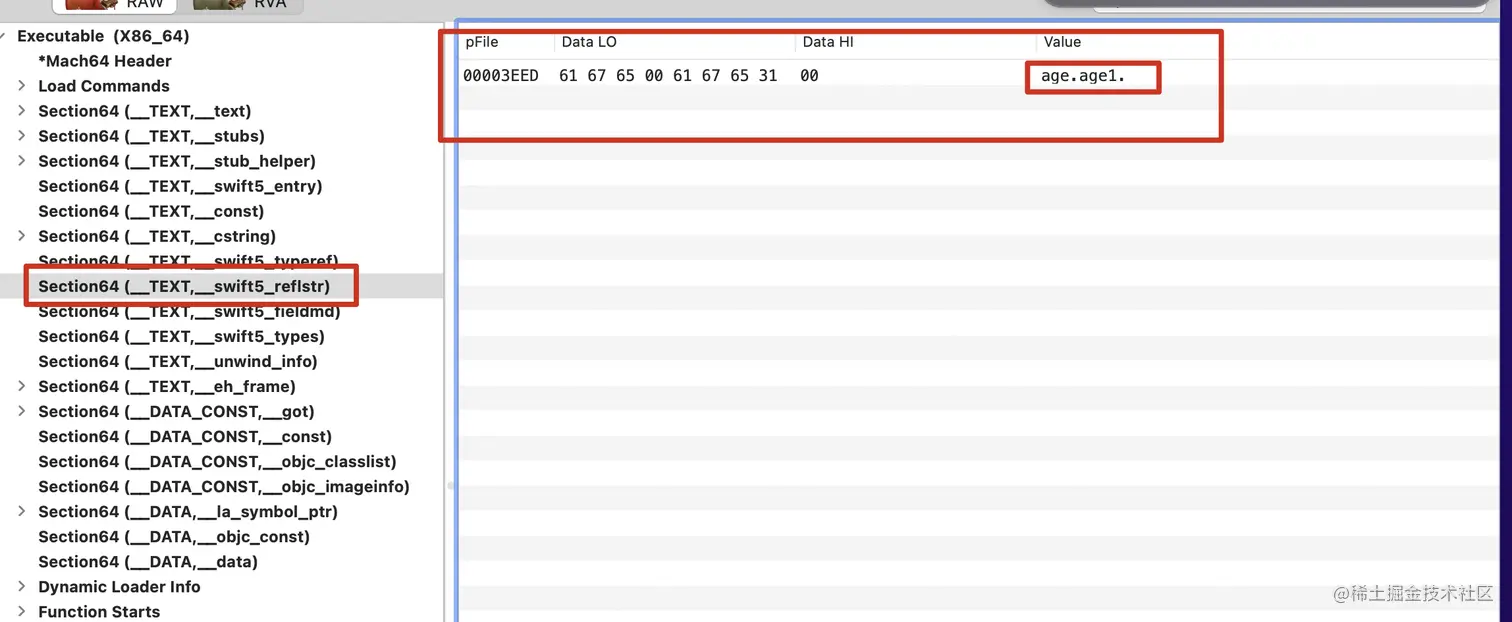The height and width of the screenshot is (622, 1512).
Task: Expand Section64 (__DATA_CONST,__got) disclosure arrow
Action: (x=22, y=411)
